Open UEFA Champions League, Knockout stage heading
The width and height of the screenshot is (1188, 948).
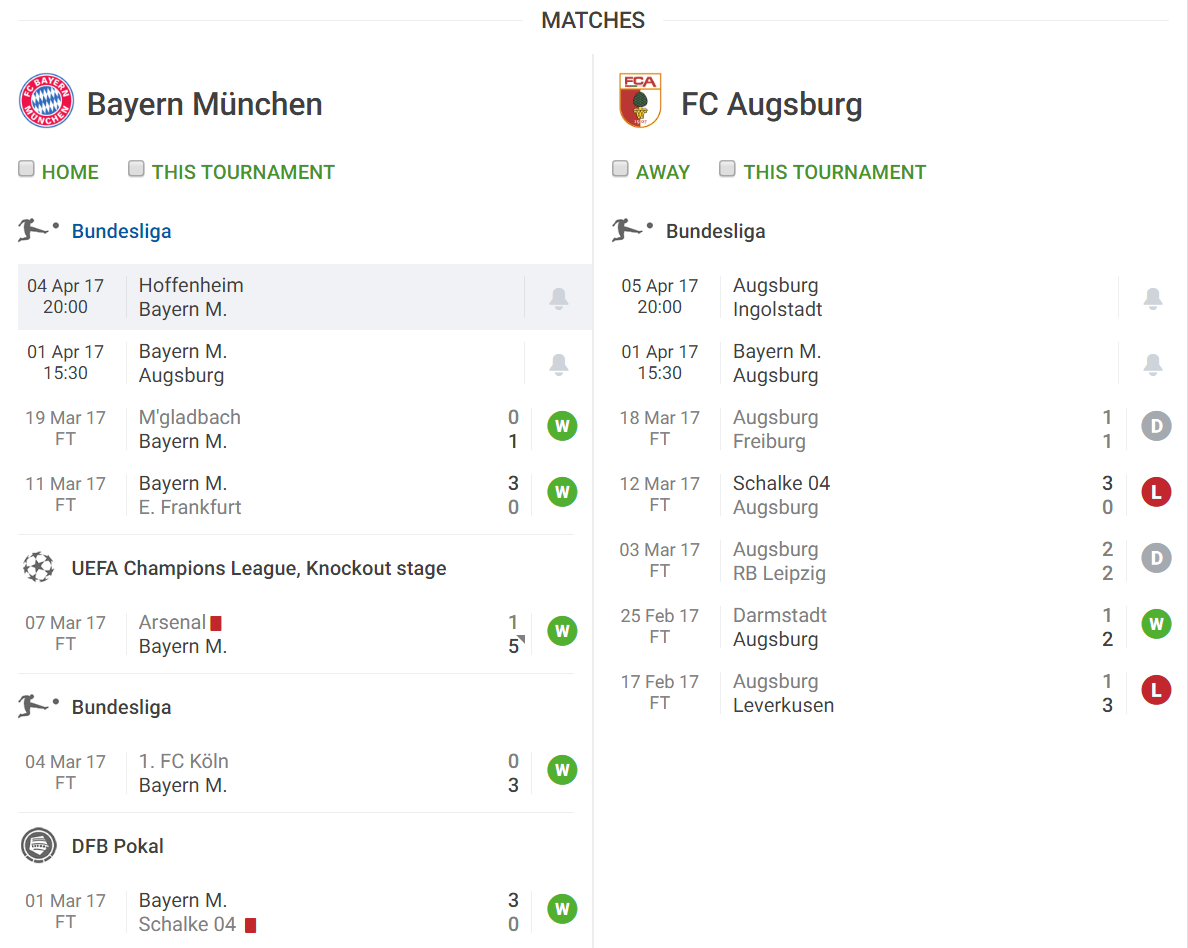pyautogui.click(x=259, y=568)
